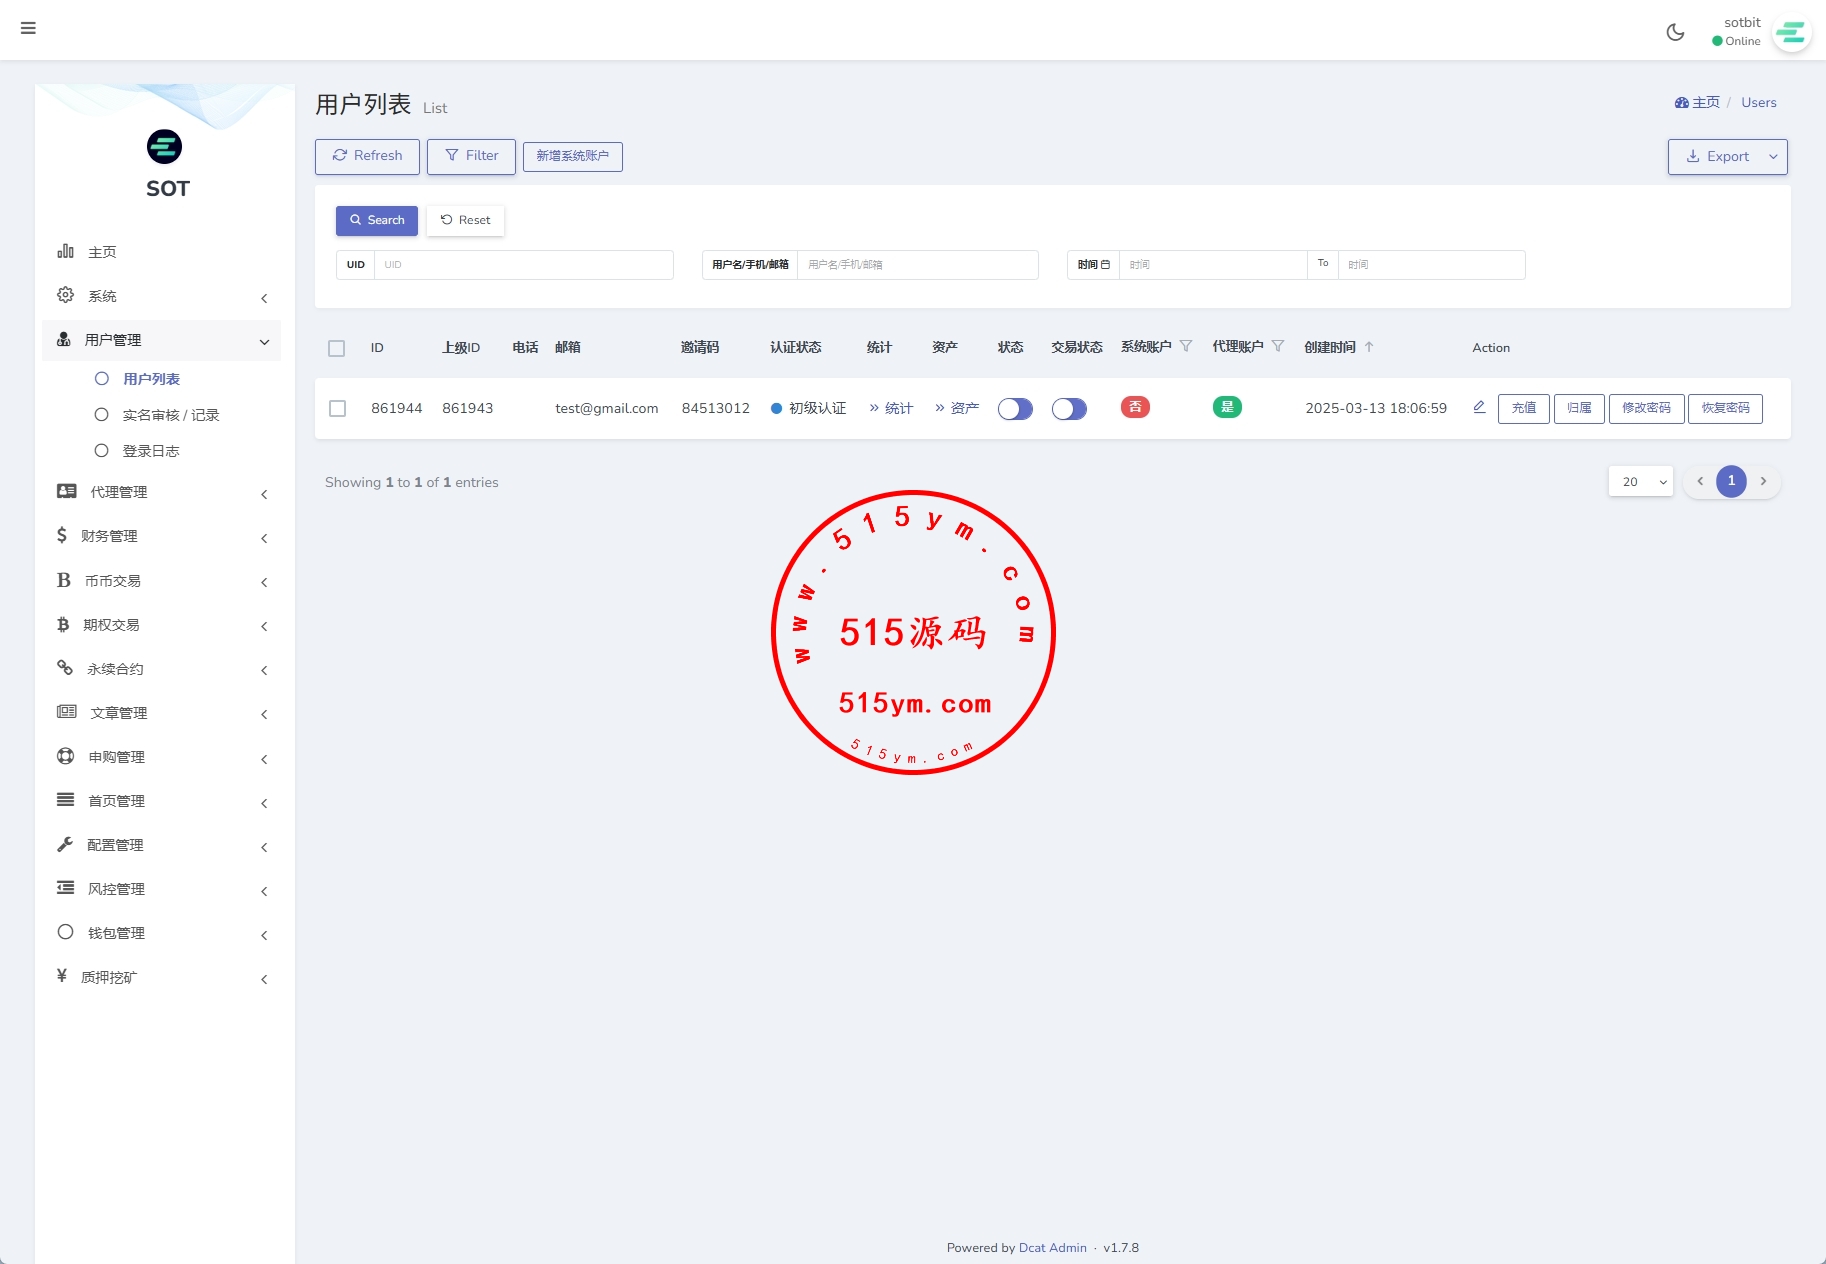Click the UID search input field
This screenshot has width=1826, height=1264.
522,265
